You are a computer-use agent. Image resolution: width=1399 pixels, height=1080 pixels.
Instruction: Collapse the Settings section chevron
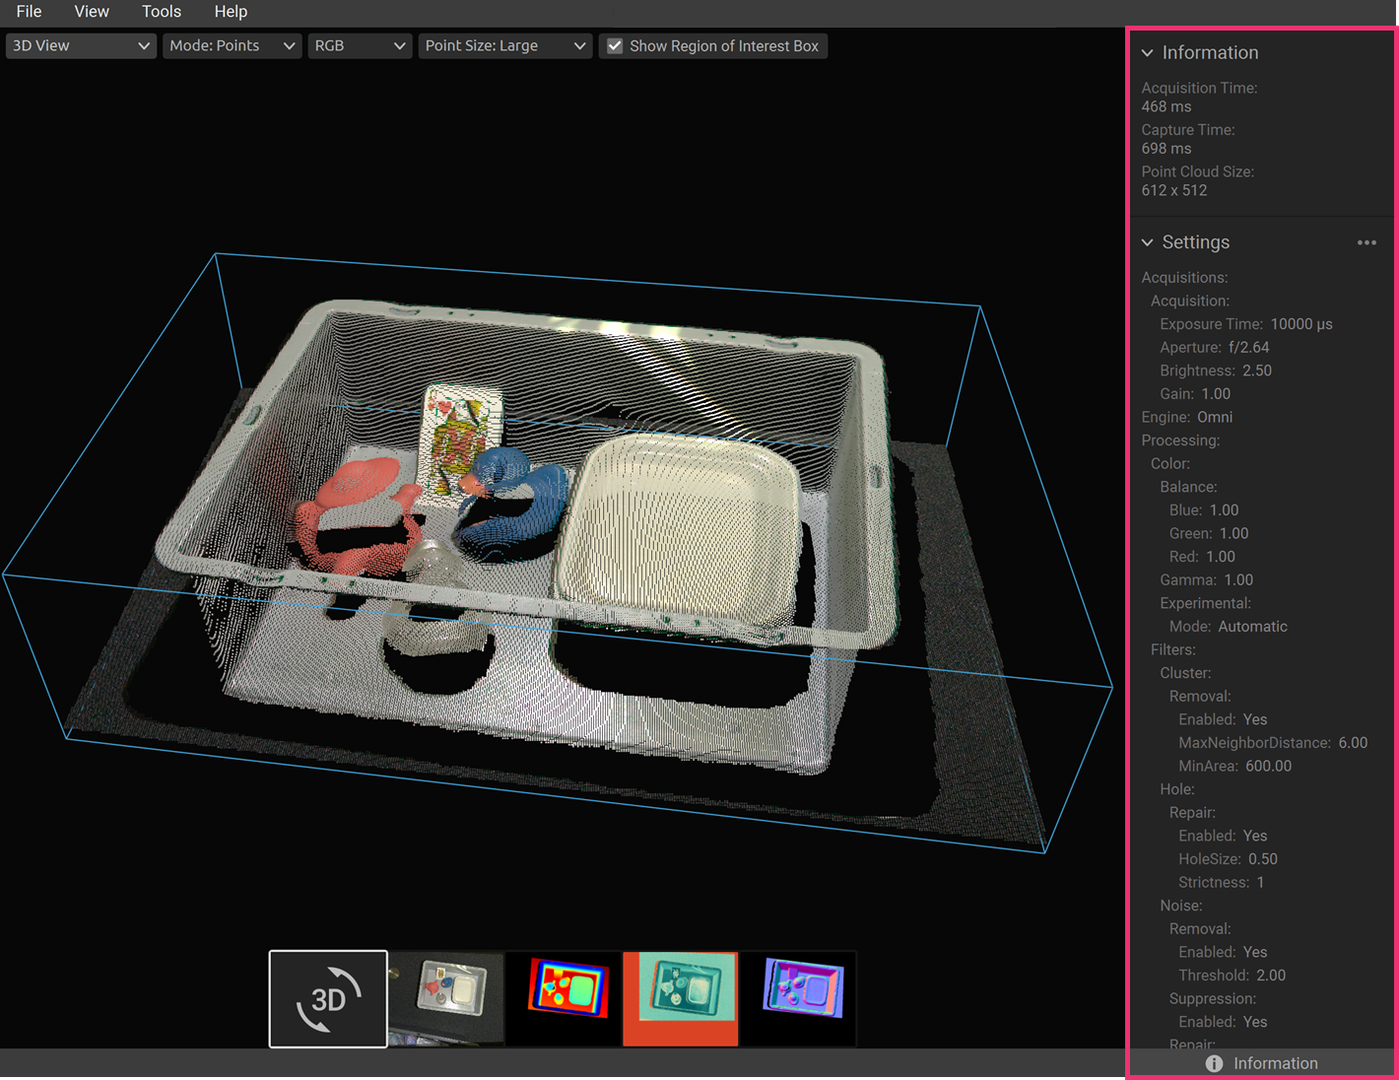1147,243
